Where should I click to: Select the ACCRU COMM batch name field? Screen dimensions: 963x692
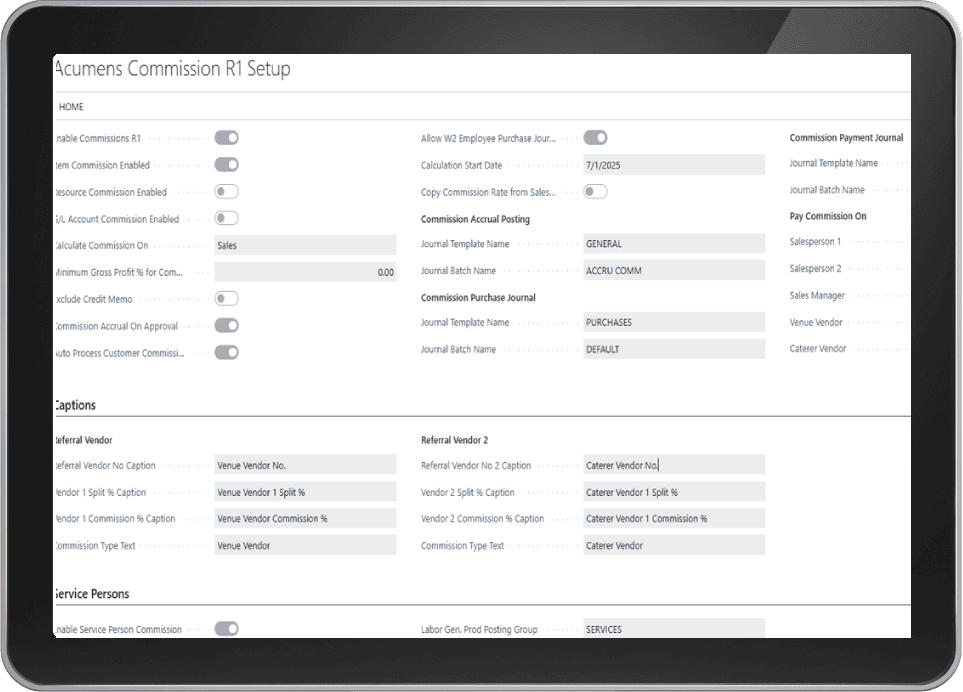pos(674,270)
